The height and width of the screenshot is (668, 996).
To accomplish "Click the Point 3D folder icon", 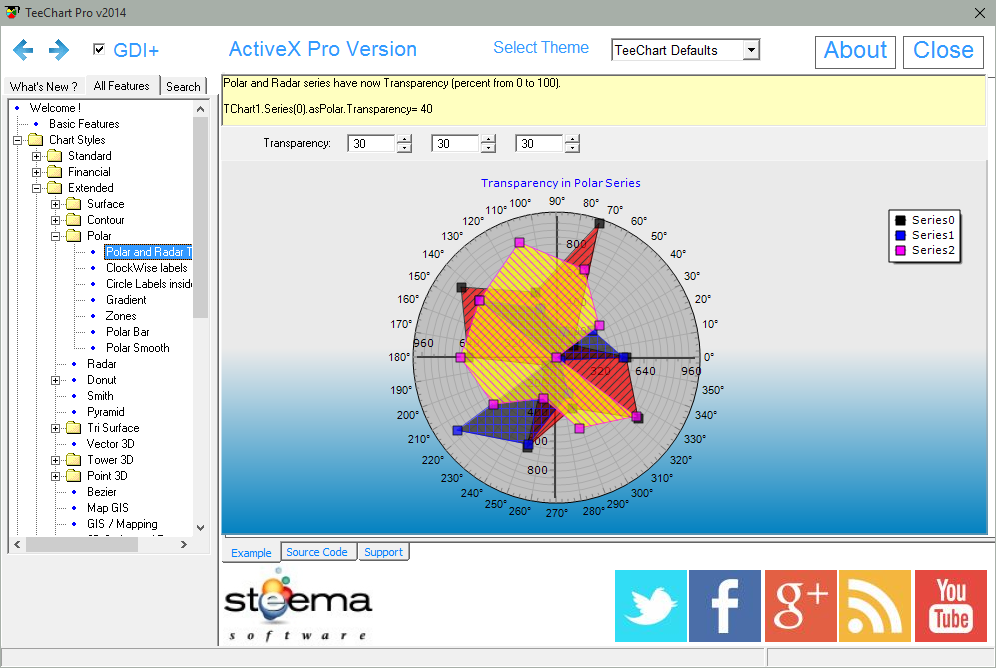I will click(74, 476).
